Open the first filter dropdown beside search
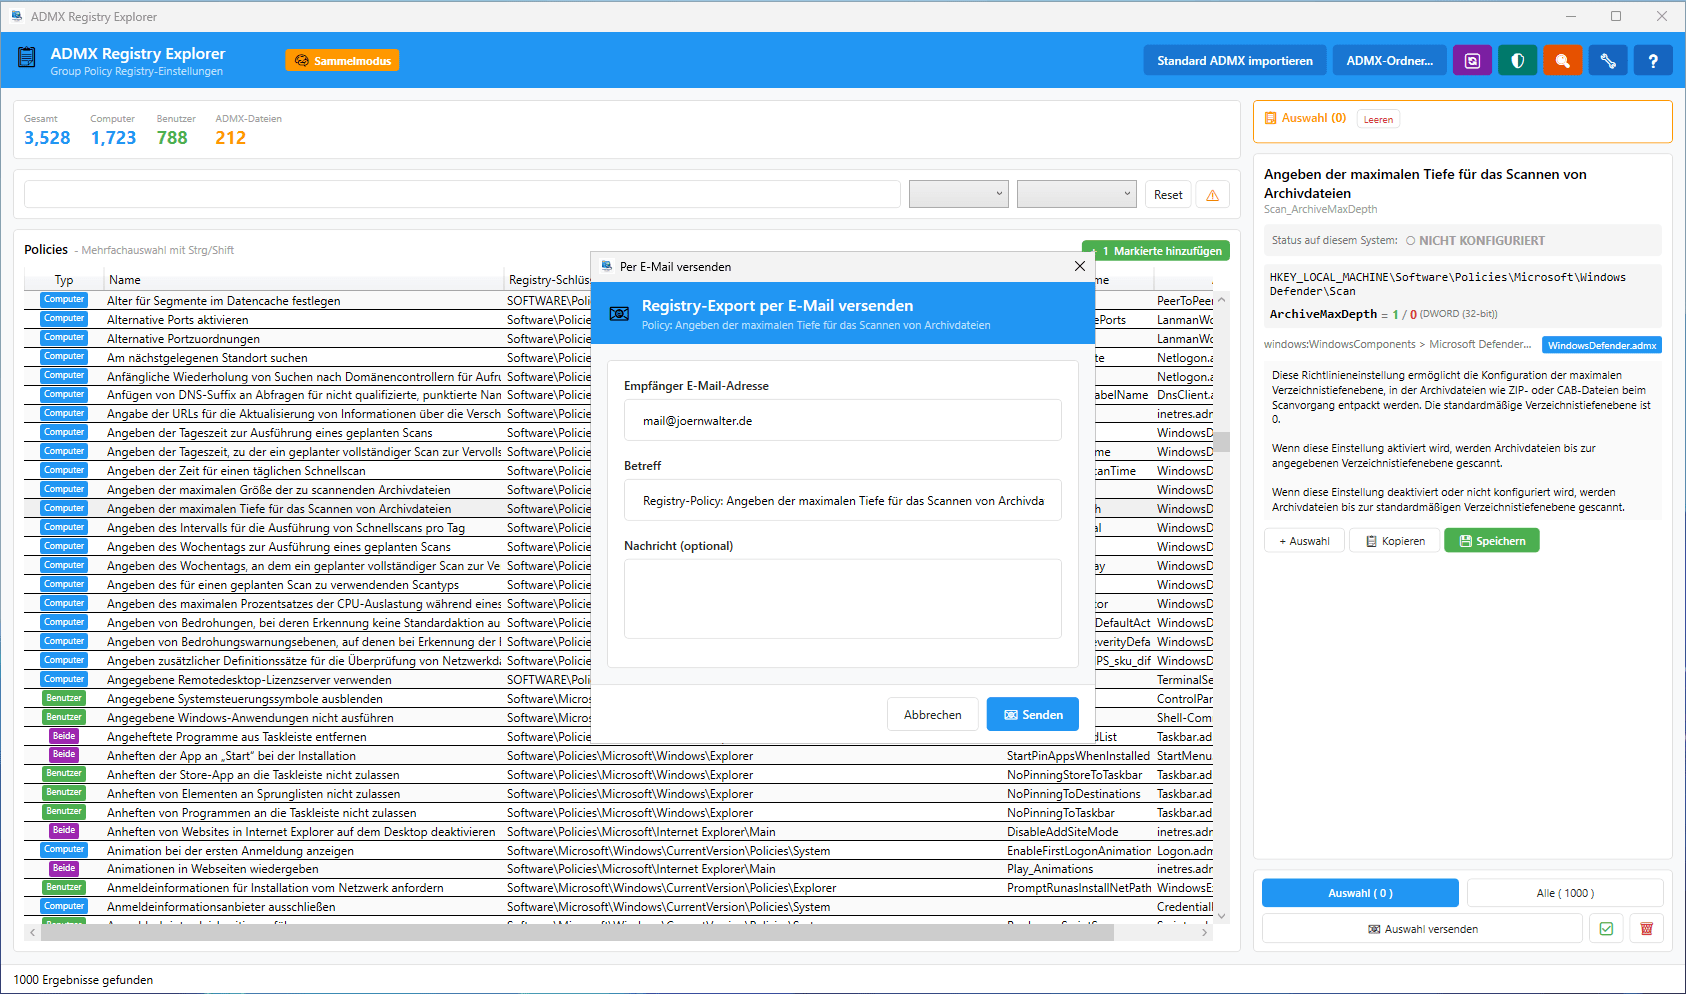Image resolution: width=1686 pixels, height=994 pixels. point(958,194)
